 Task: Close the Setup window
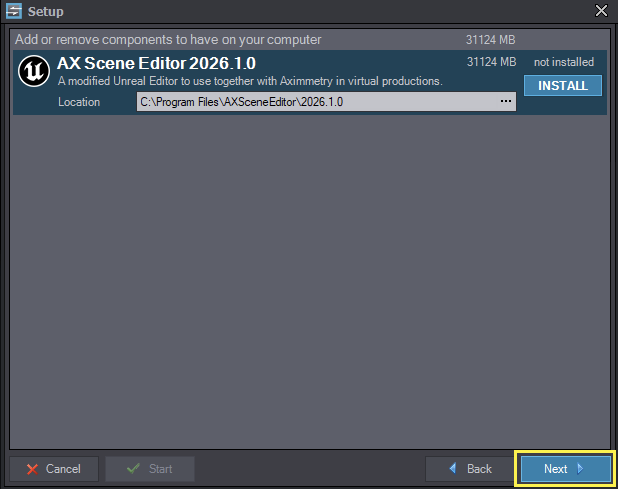(x=601, y=11)
